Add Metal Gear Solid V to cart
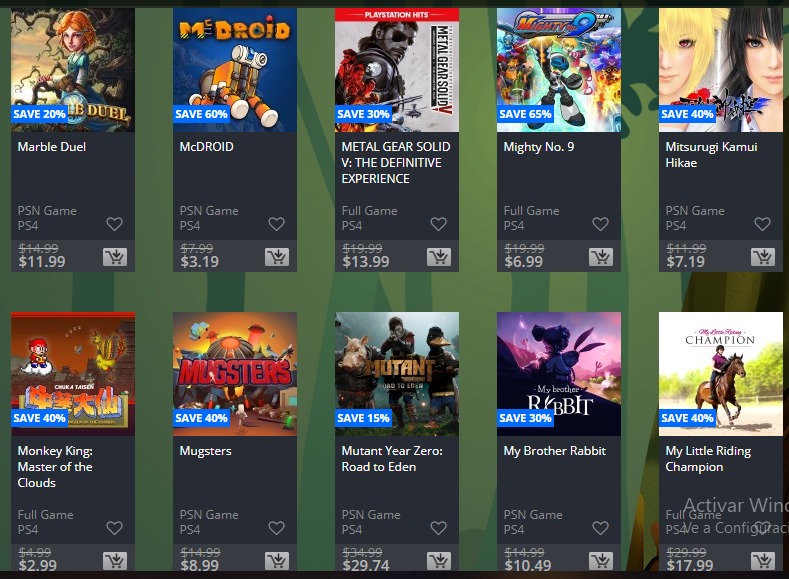Viewport: 789px width, 579px height. click(439, 257)
